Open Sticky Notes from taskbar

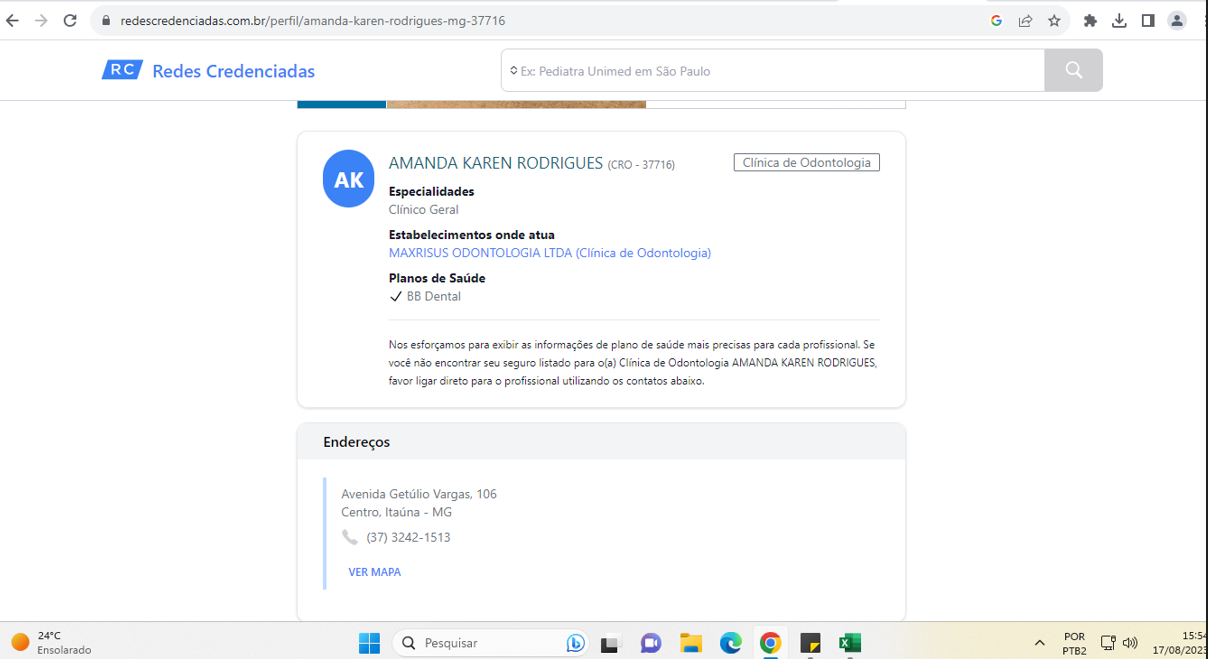coord(810,643)
